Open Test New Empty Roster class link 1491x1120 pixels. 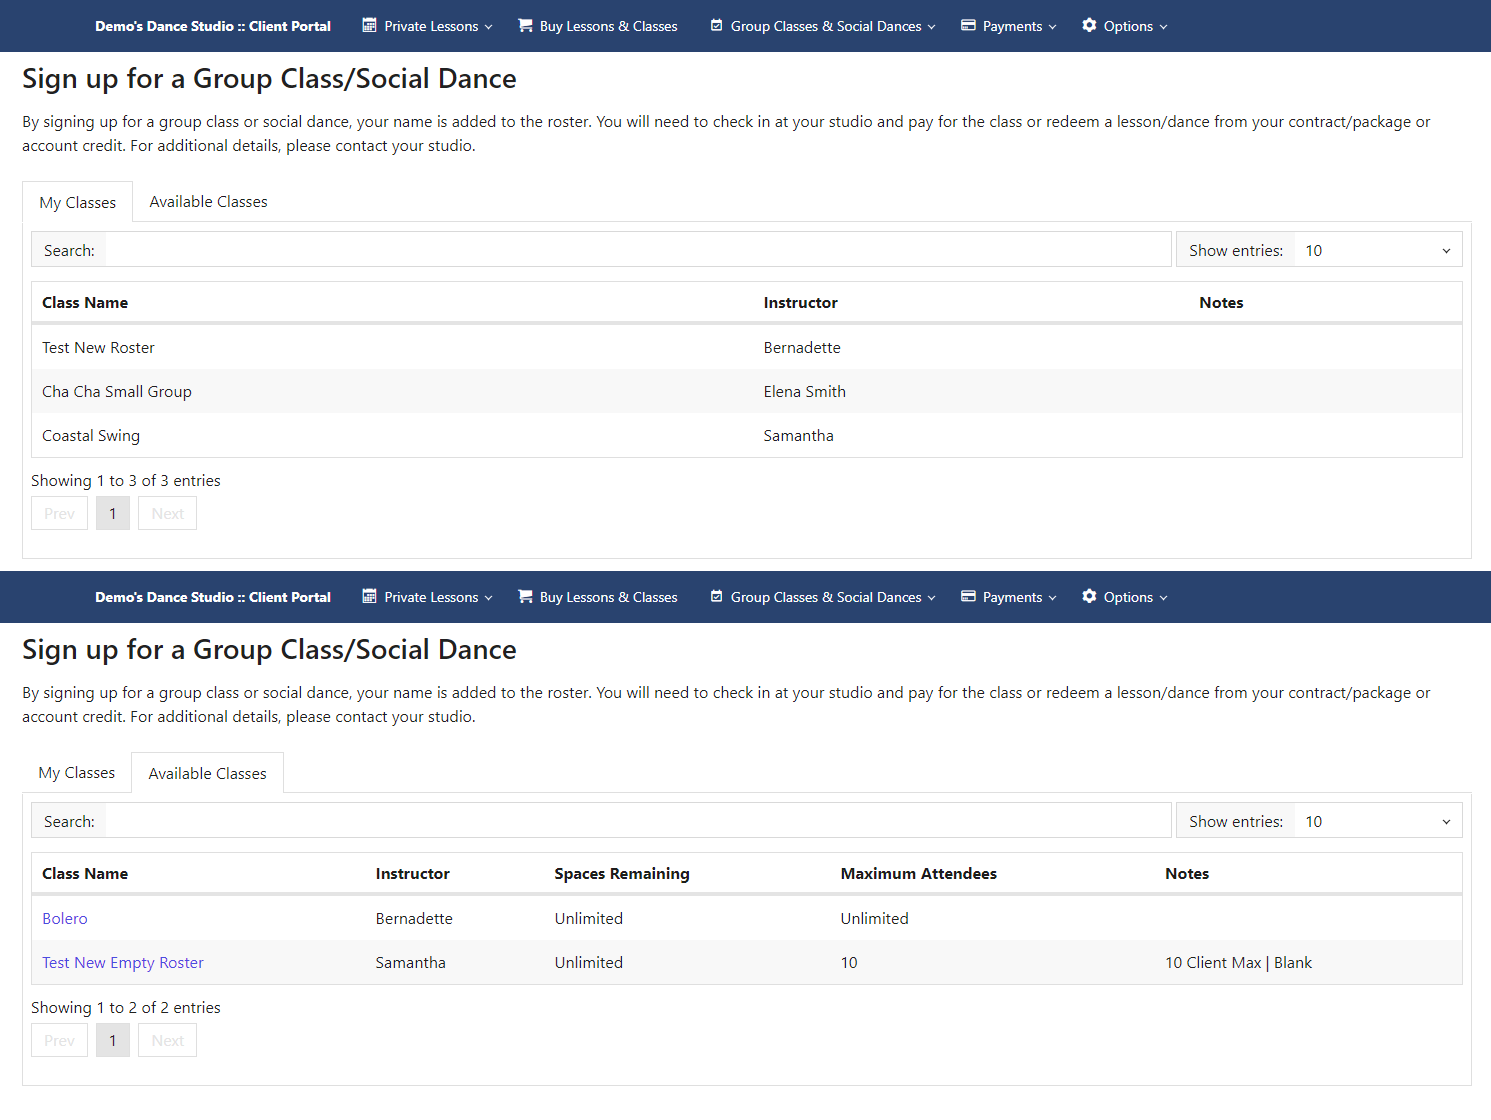coord(123,962)
